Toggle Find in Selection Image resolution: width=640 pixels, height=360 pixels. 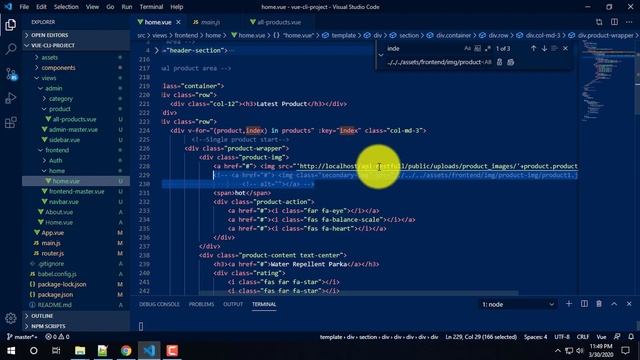click(554, 49)
